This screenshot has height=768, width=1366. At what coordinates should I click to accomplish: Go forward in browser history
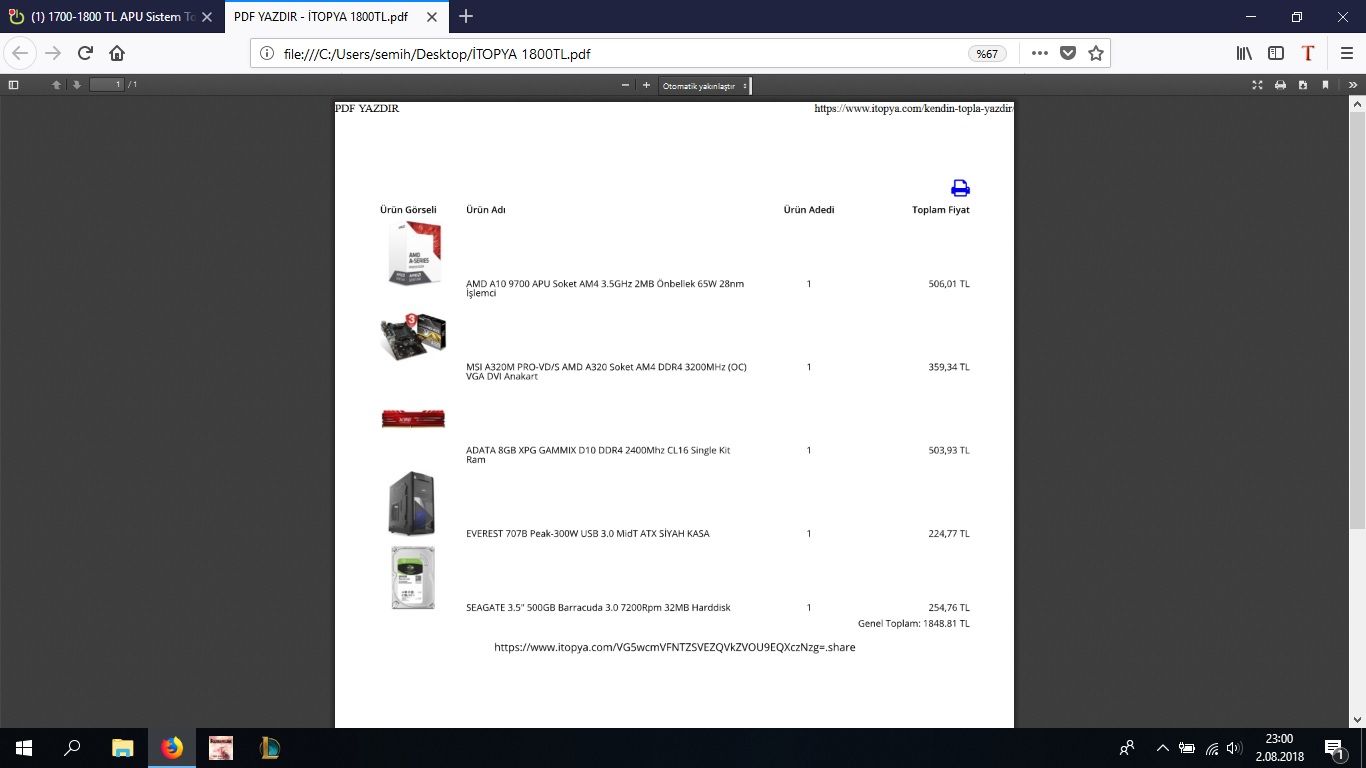coord(53,53)
